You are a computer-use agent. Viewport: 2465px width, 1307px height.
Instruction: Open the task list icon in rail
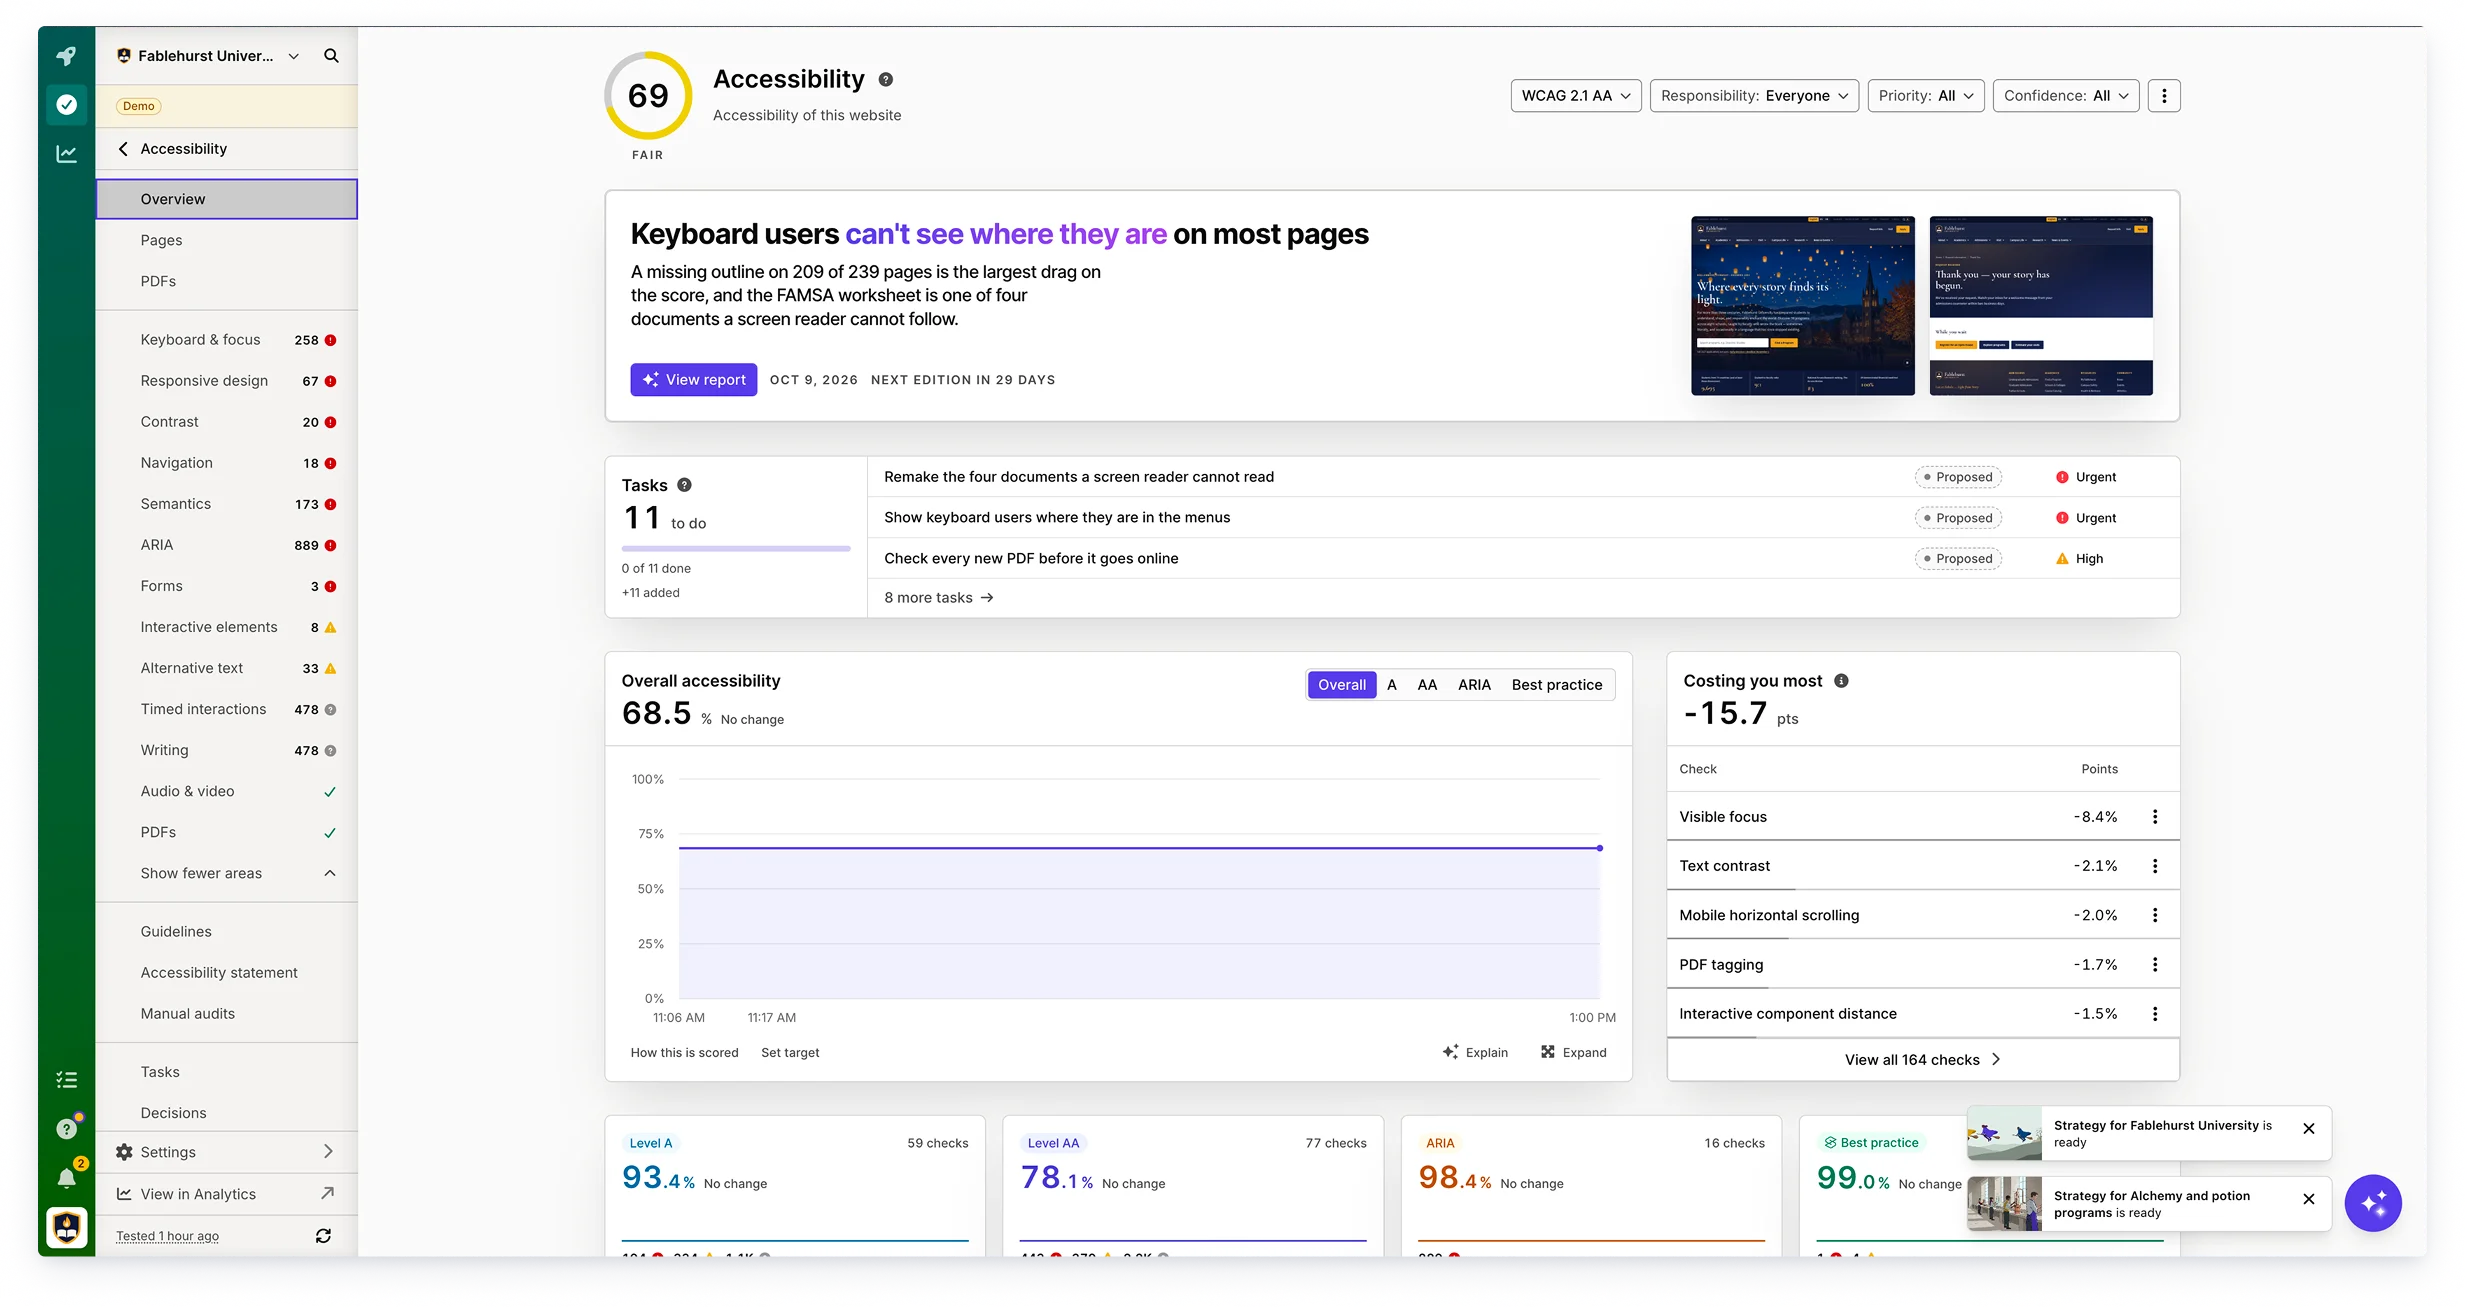coord(66,1079)
